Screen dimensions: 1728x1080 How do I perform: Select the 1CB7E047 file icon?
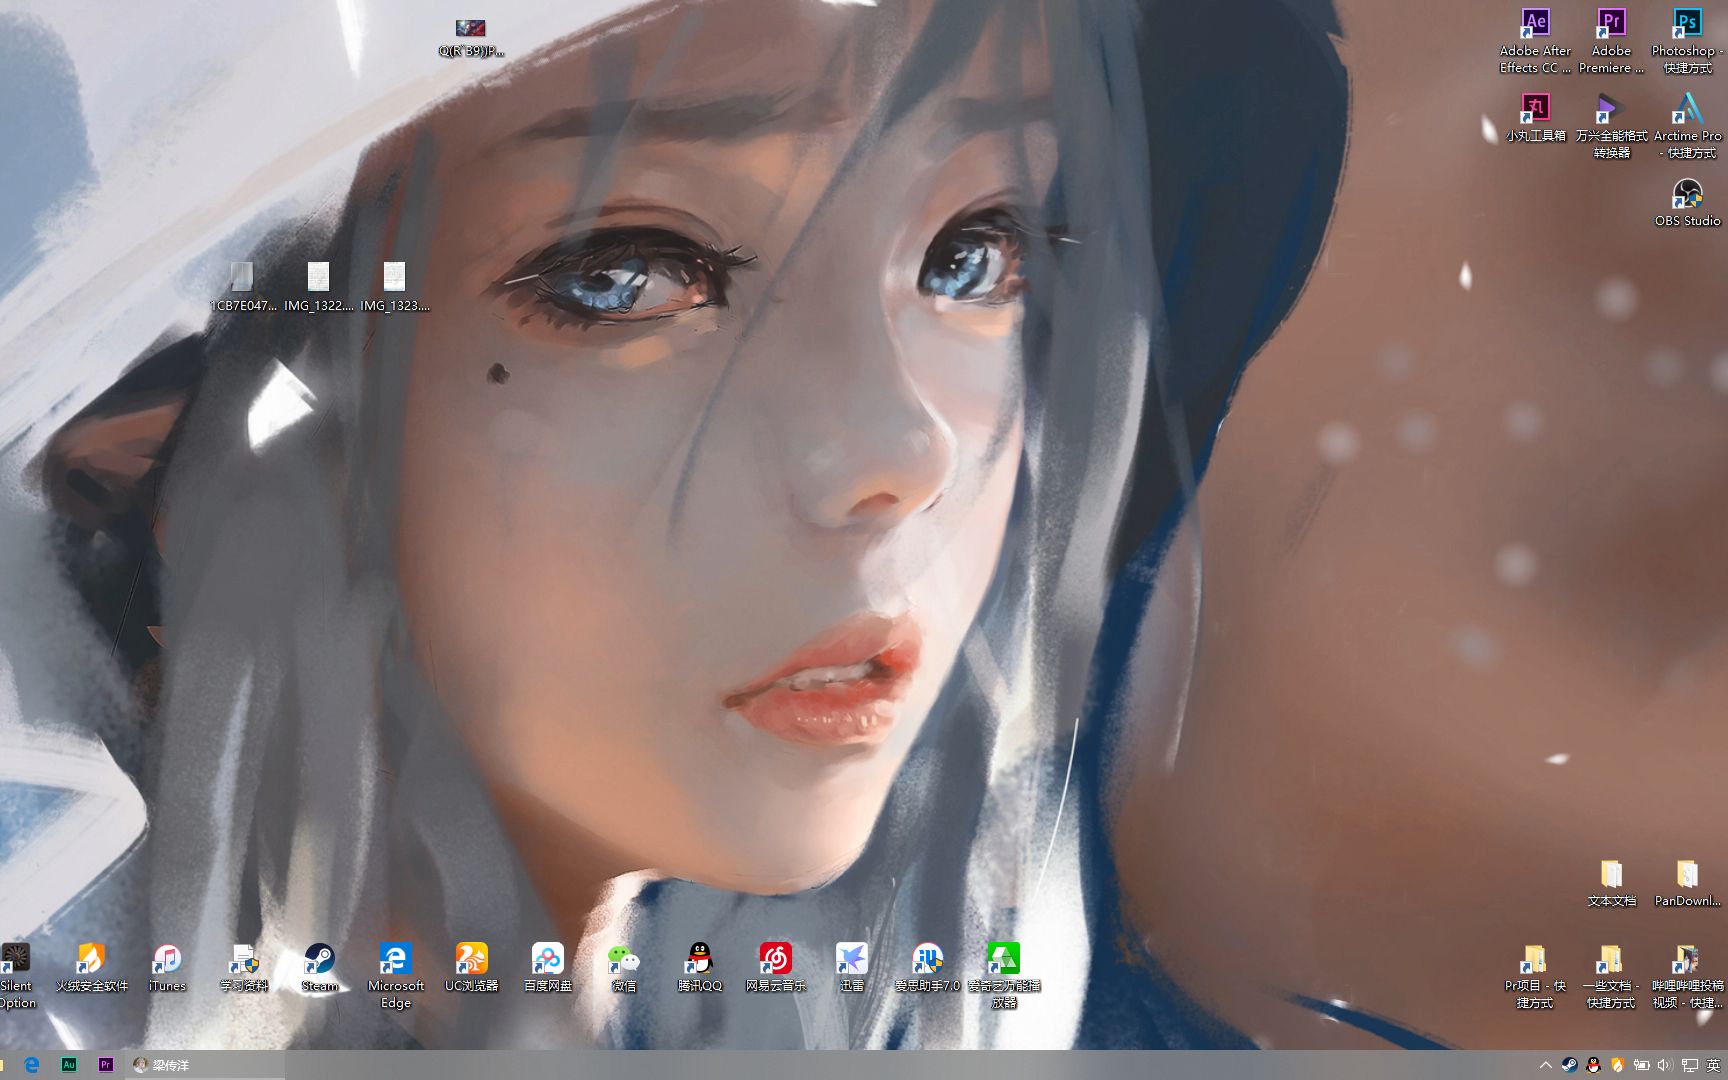pos(242,287)
